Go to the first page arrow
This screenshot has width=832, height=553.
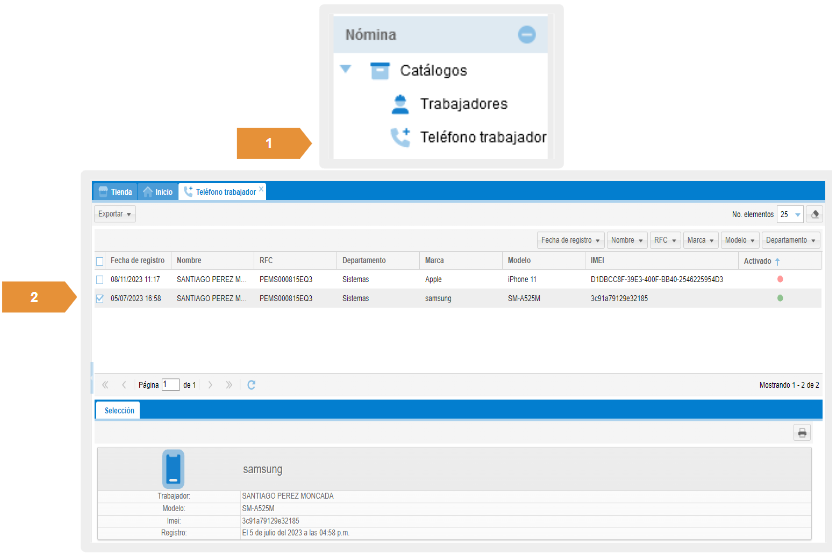tap(105, 384)
